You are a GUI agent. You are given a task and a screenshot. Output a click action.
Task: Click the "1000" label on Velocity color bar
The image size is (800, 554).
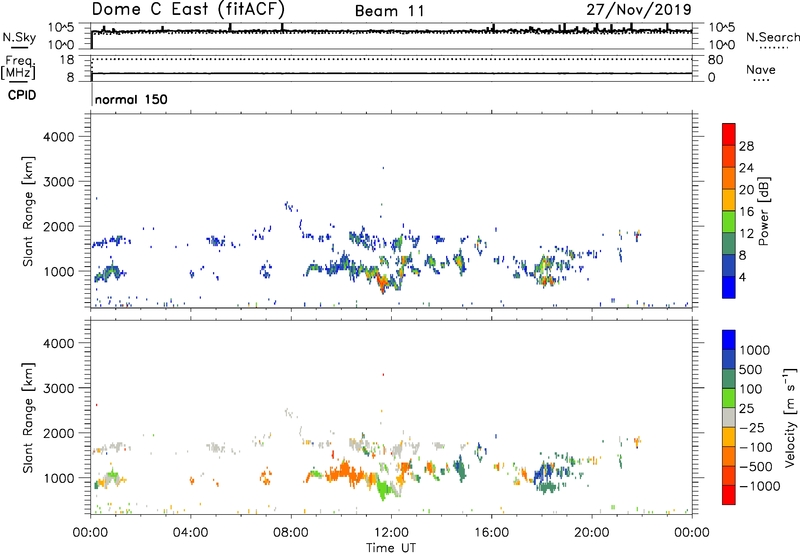(755, 350)
